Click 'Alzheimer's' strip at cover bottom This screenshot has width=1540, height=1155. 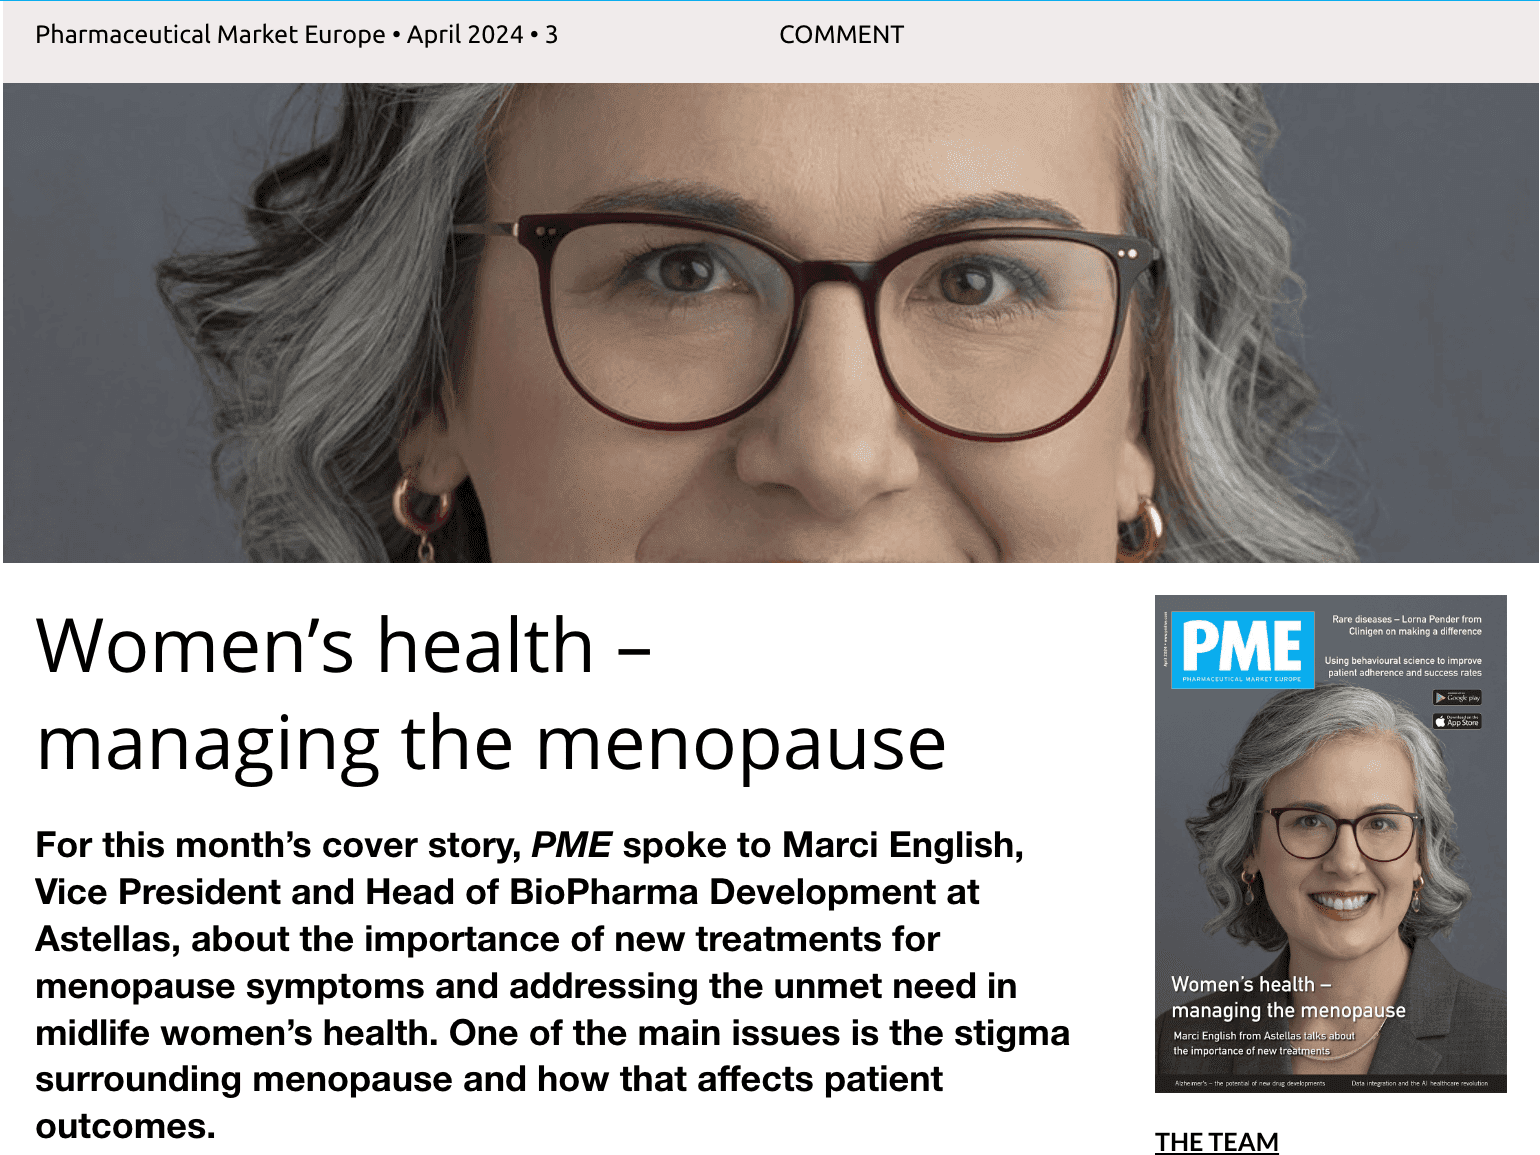click(1250, 1083)
